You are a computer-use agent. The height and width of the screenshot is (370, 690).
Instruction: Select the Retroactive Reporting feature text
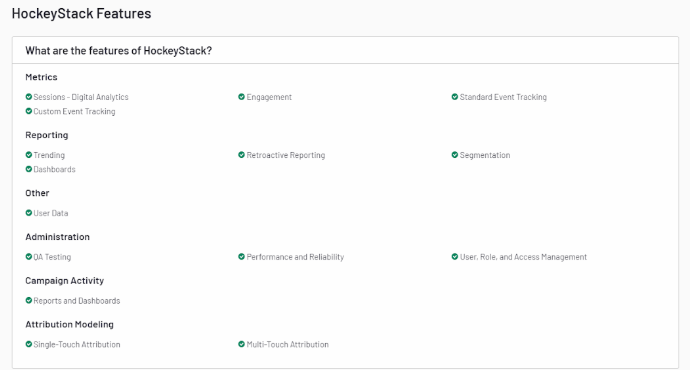tap(286, 155)
